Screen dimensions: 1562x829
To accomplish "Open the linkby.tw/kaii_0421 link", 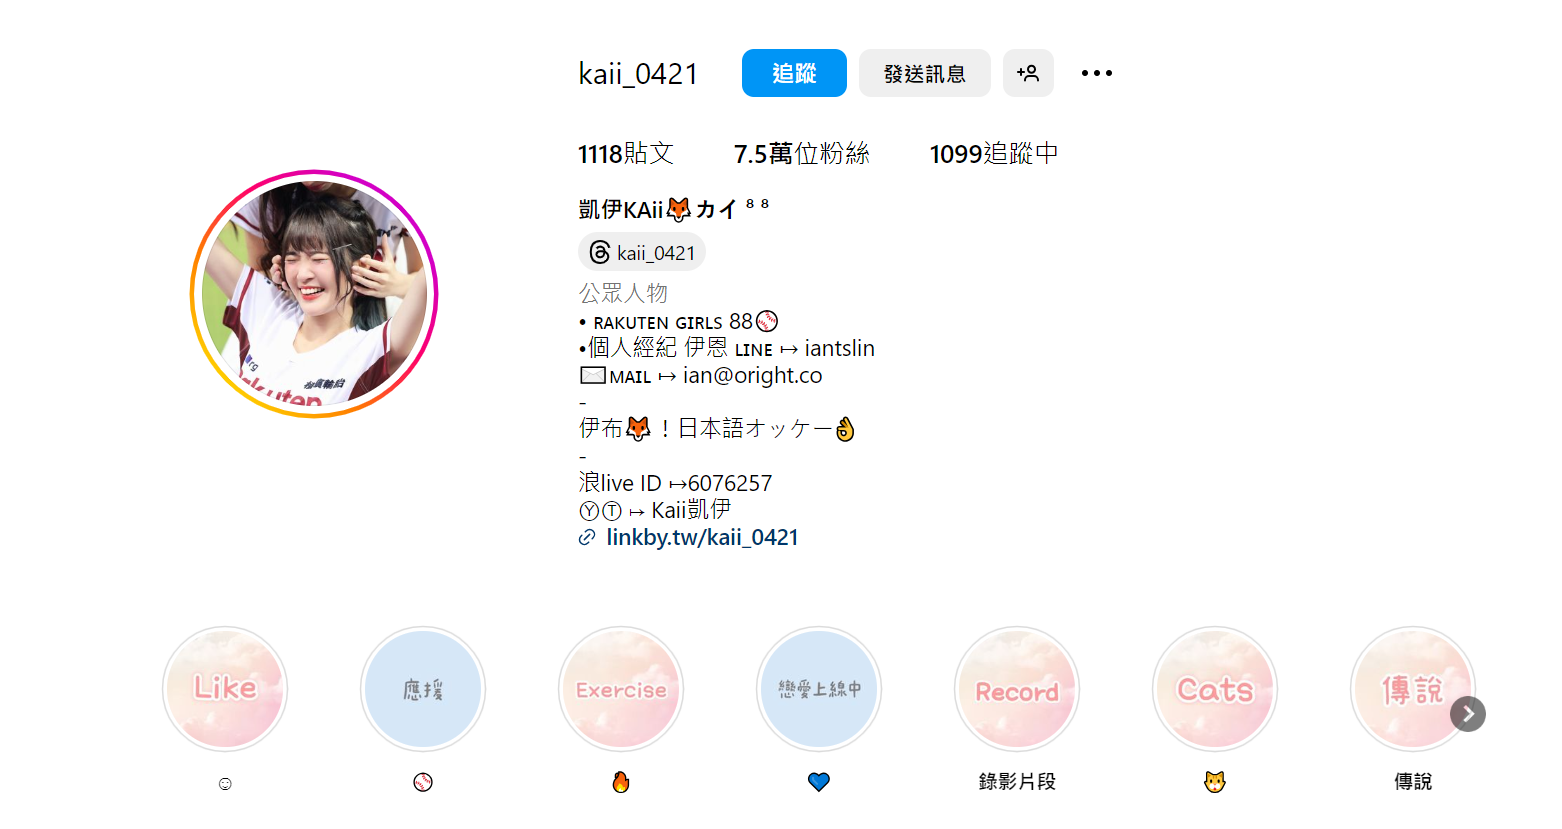I will tap(702, 537).
